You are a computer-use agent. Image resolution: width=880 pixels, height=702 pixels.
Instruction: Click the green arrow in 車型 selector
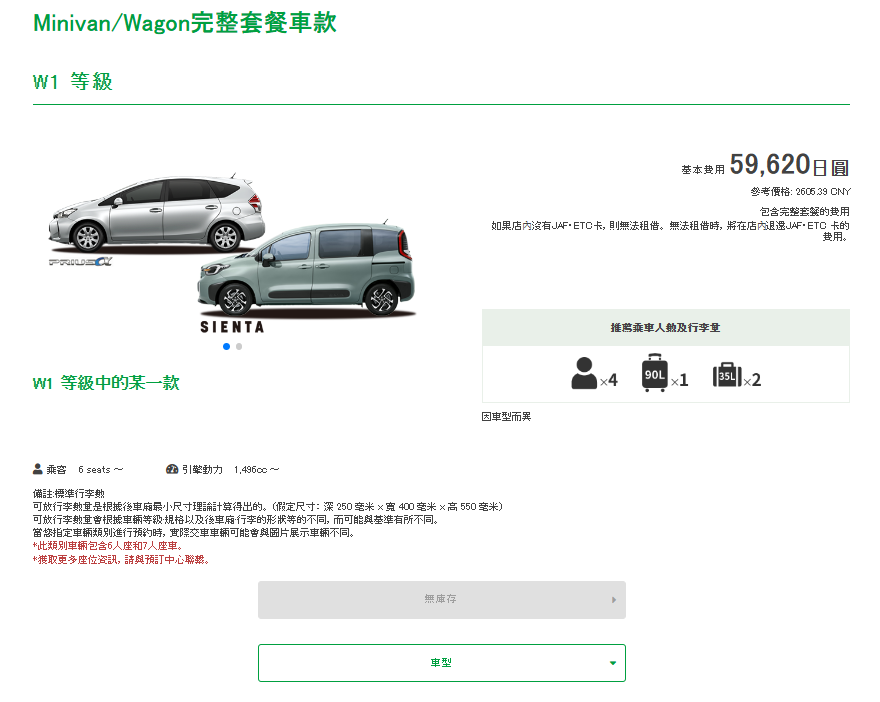tap(612, 663)
